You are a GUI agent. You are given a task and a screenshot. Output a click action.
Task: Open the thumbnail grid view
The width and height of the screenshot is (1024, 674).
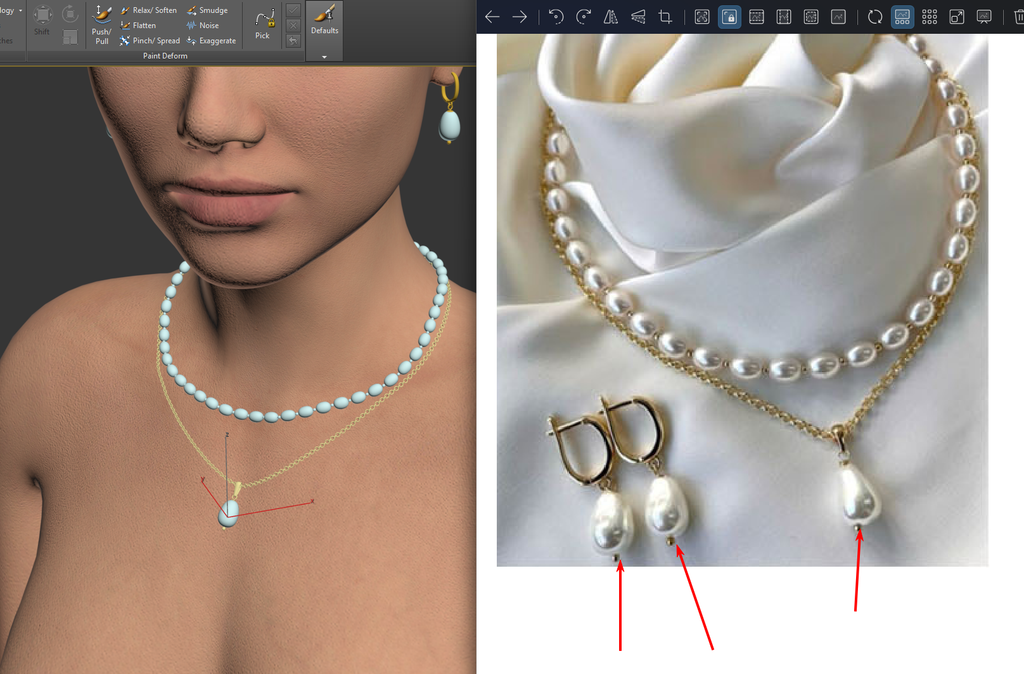tap(929, 16)
